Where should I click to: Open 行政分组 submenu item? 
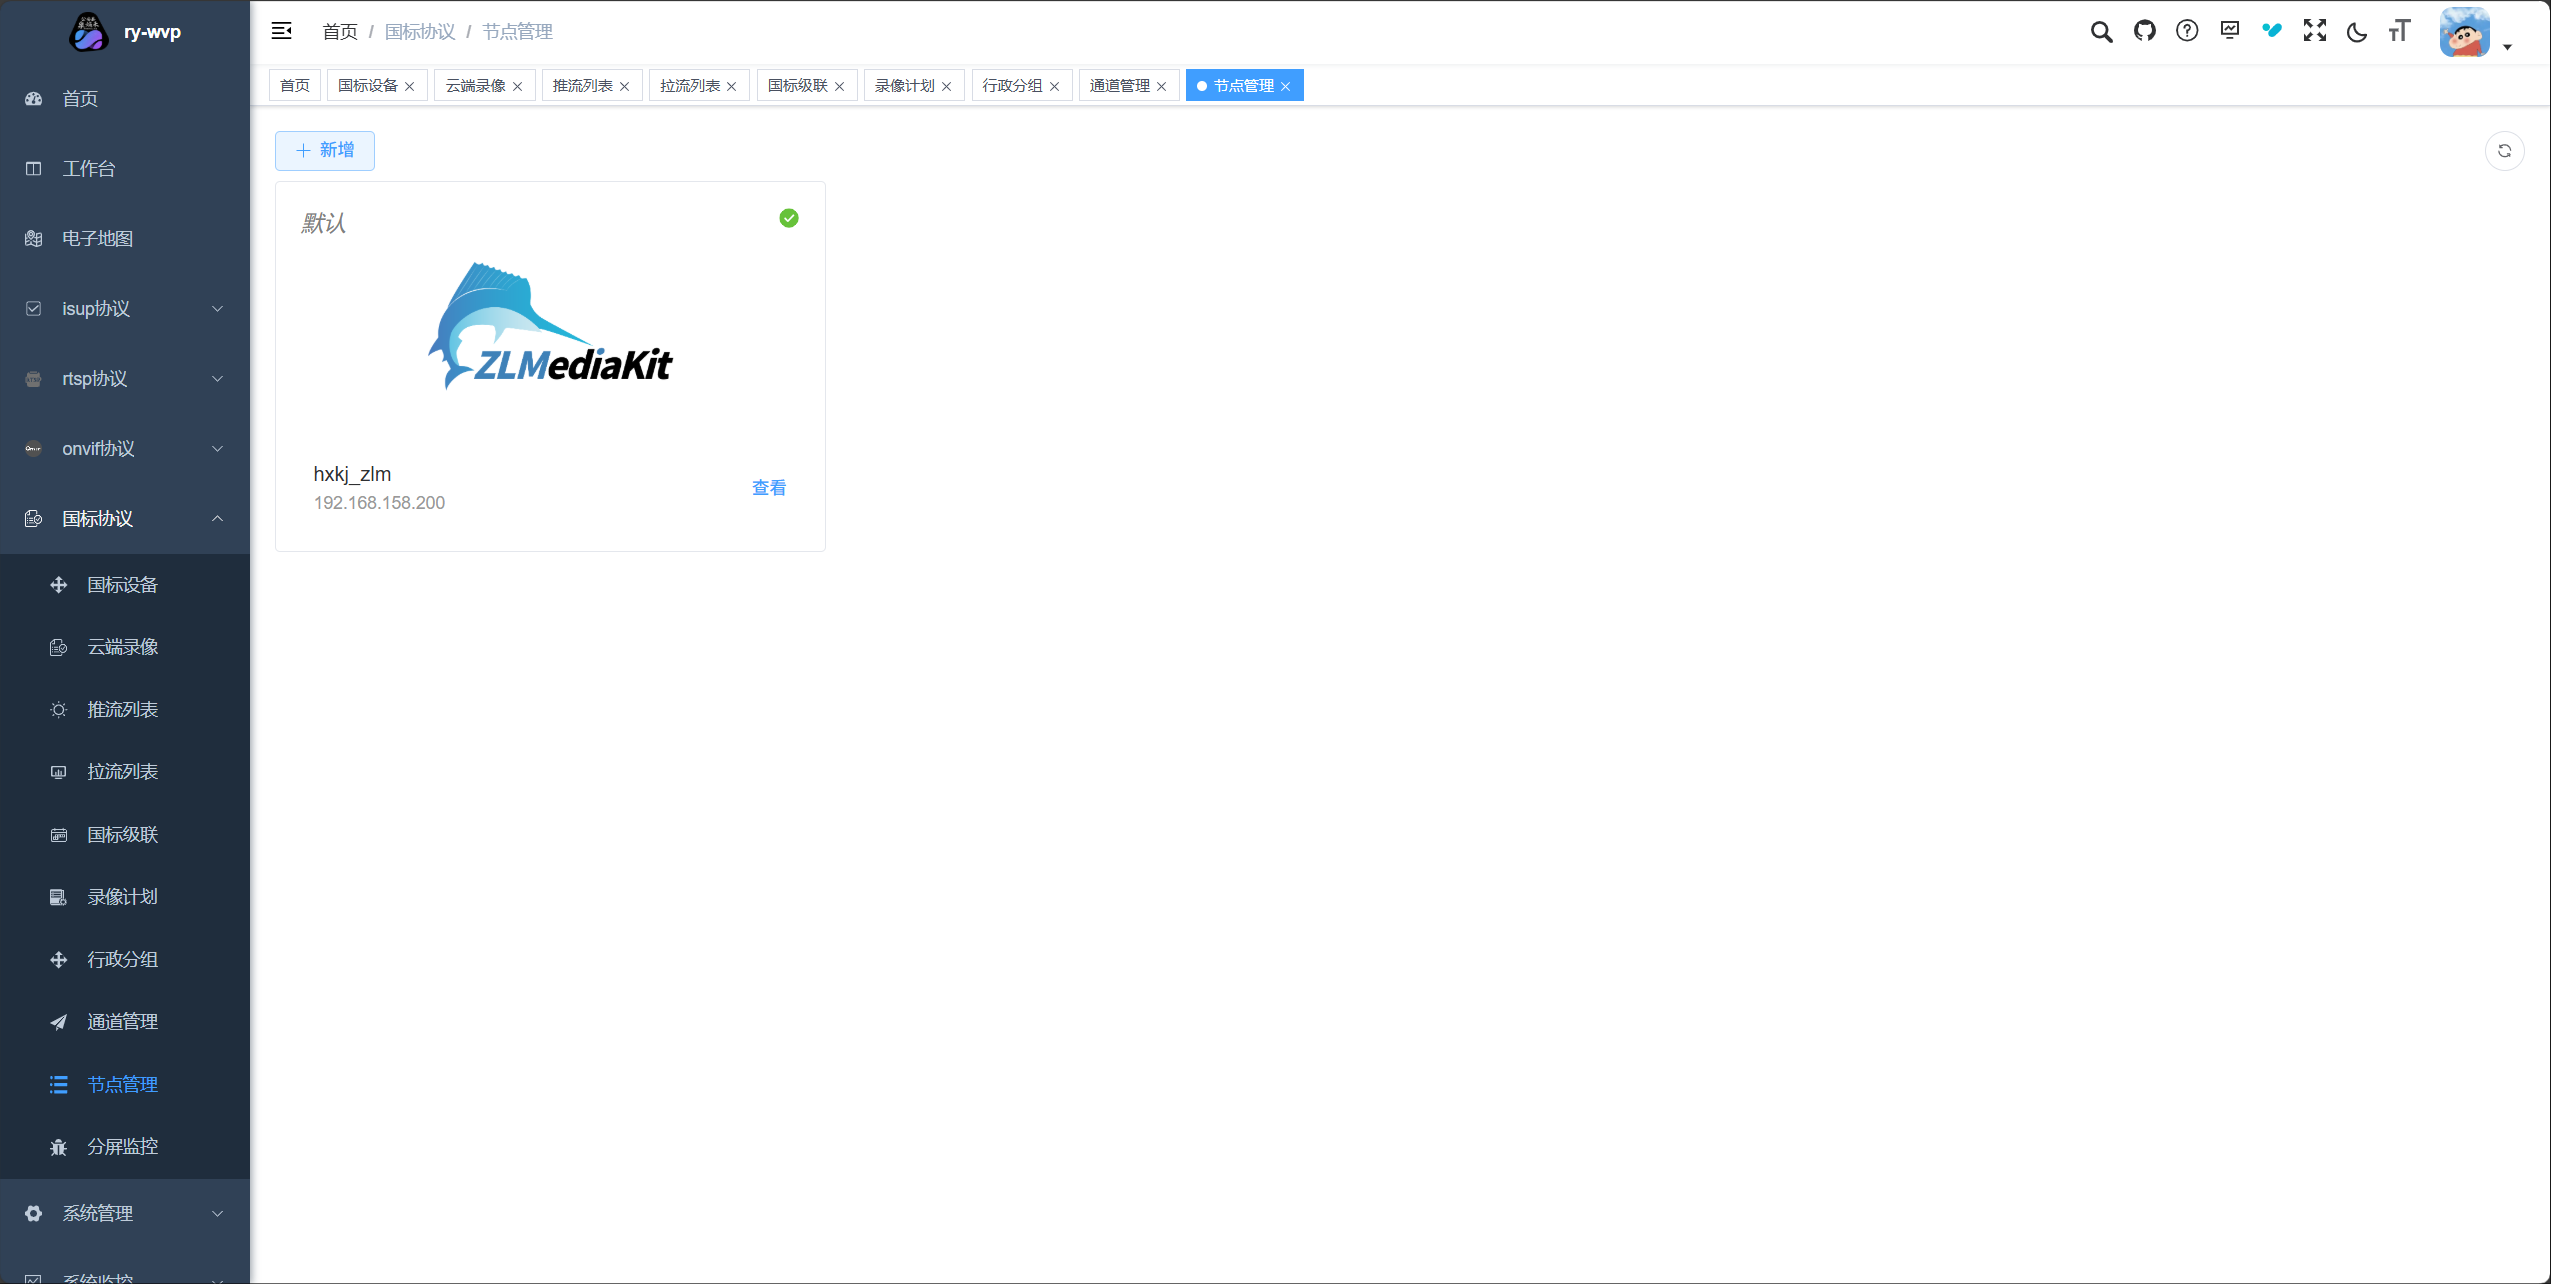coord(125,960)
